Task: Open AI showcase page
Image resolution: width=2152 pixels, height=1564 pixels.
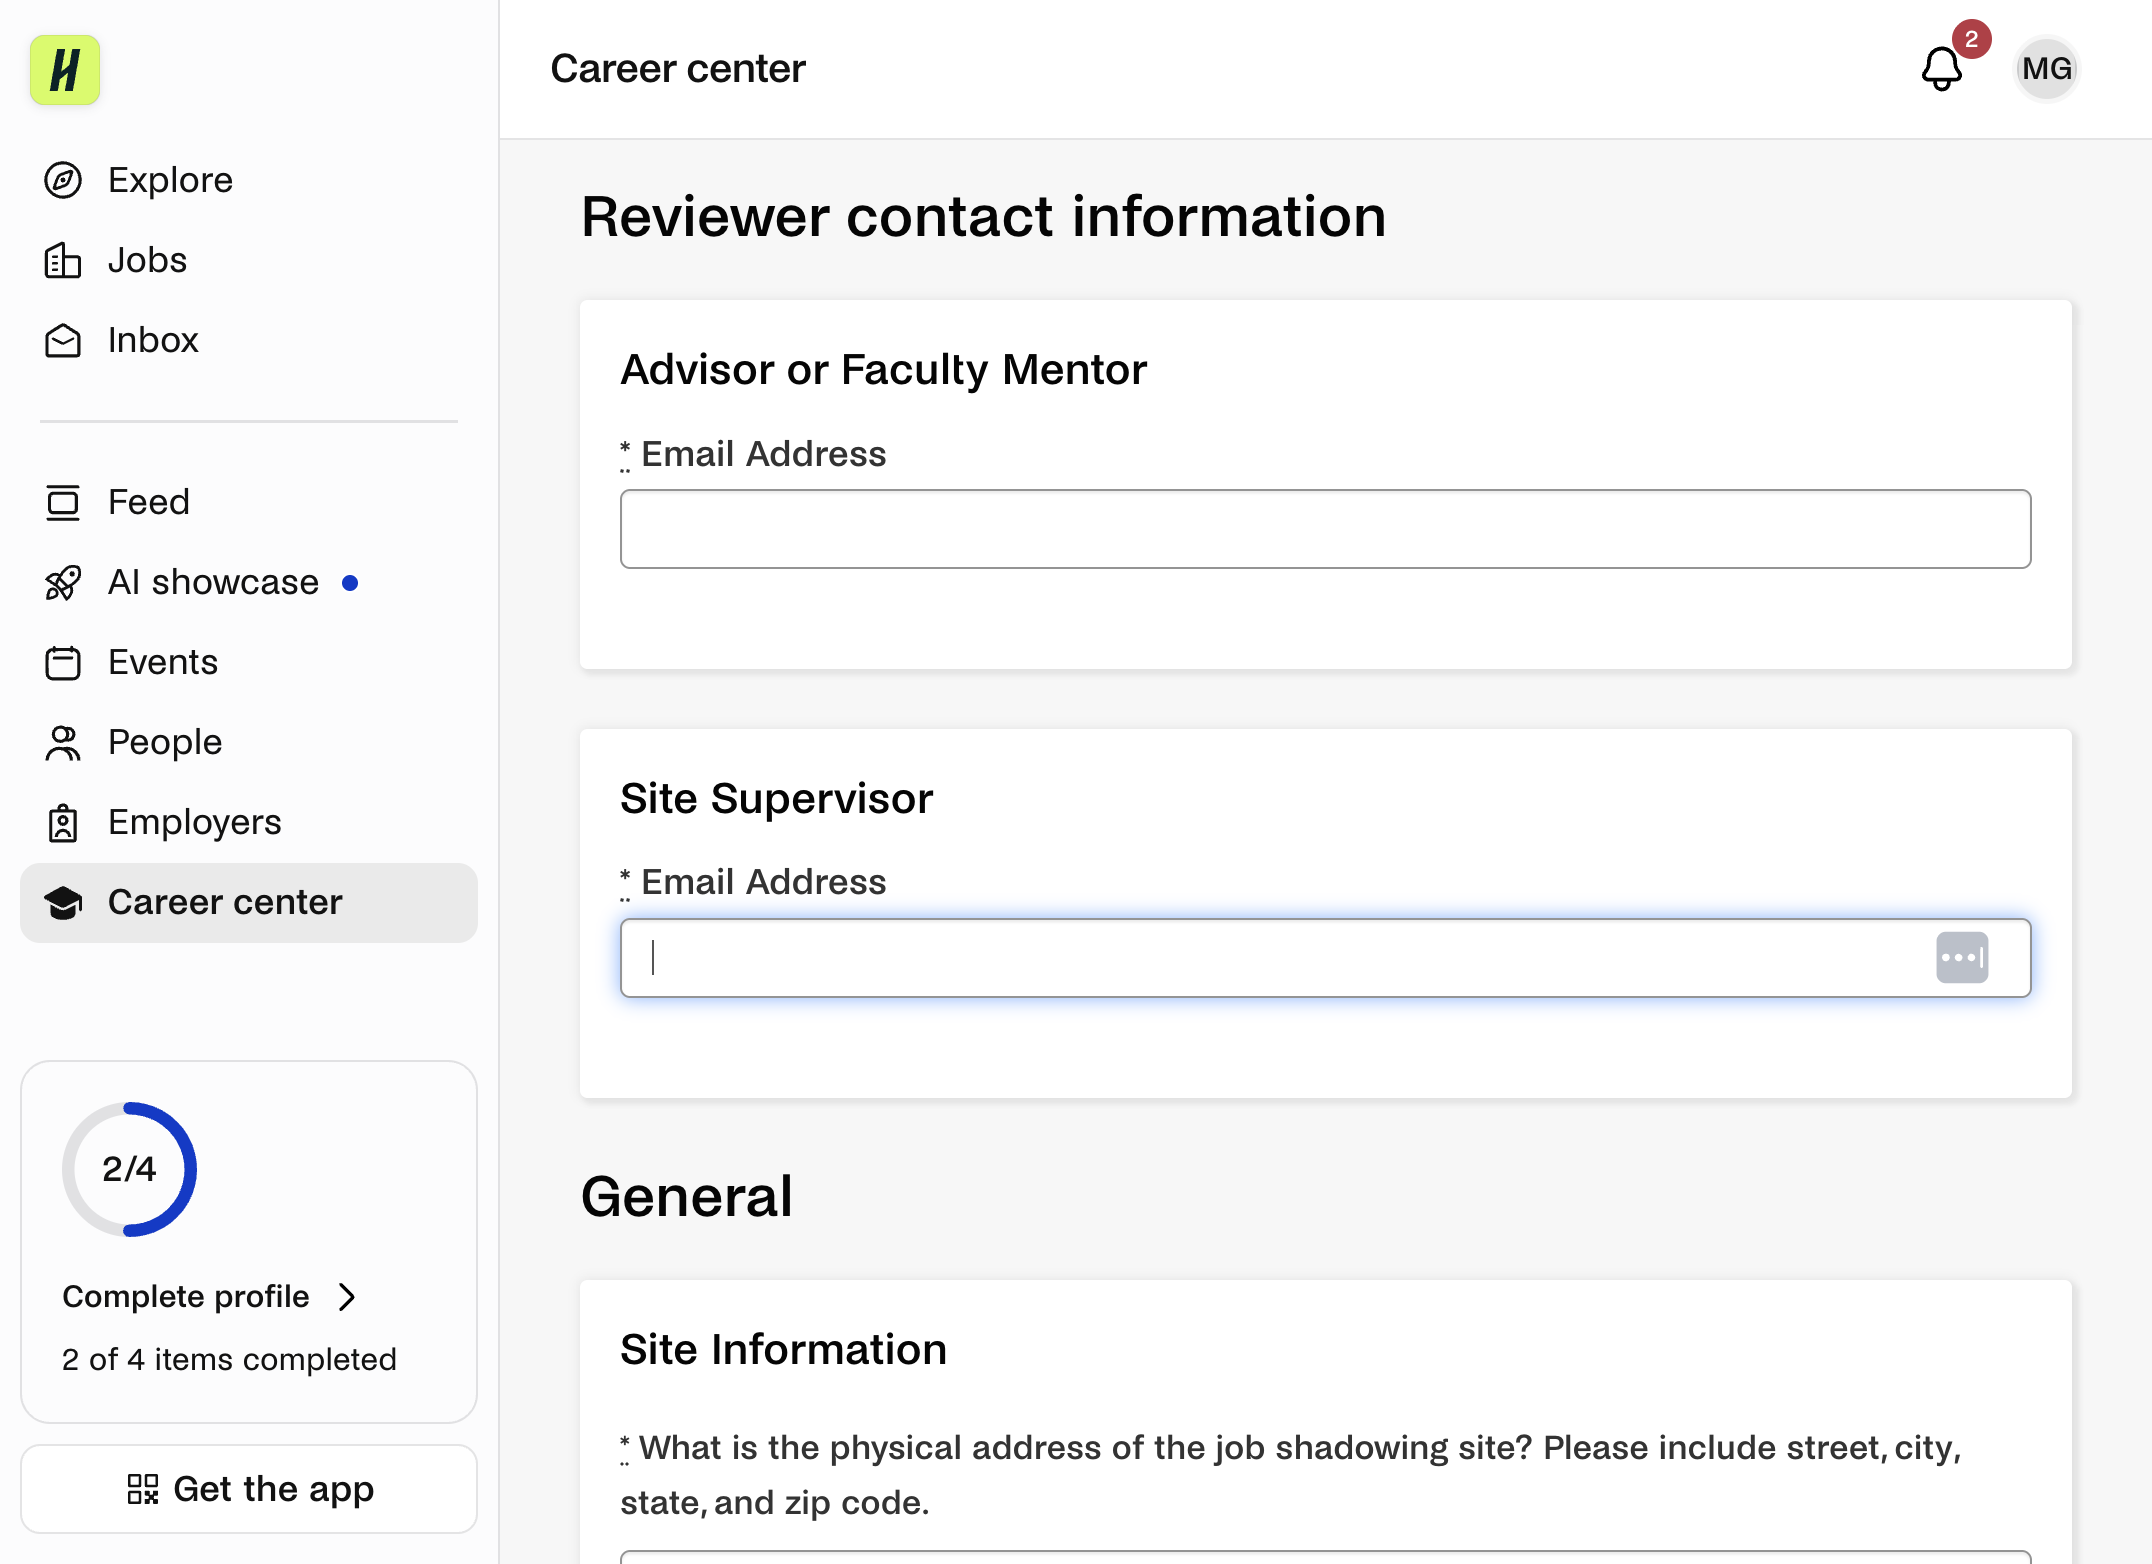Action: (x=248, y=582)
